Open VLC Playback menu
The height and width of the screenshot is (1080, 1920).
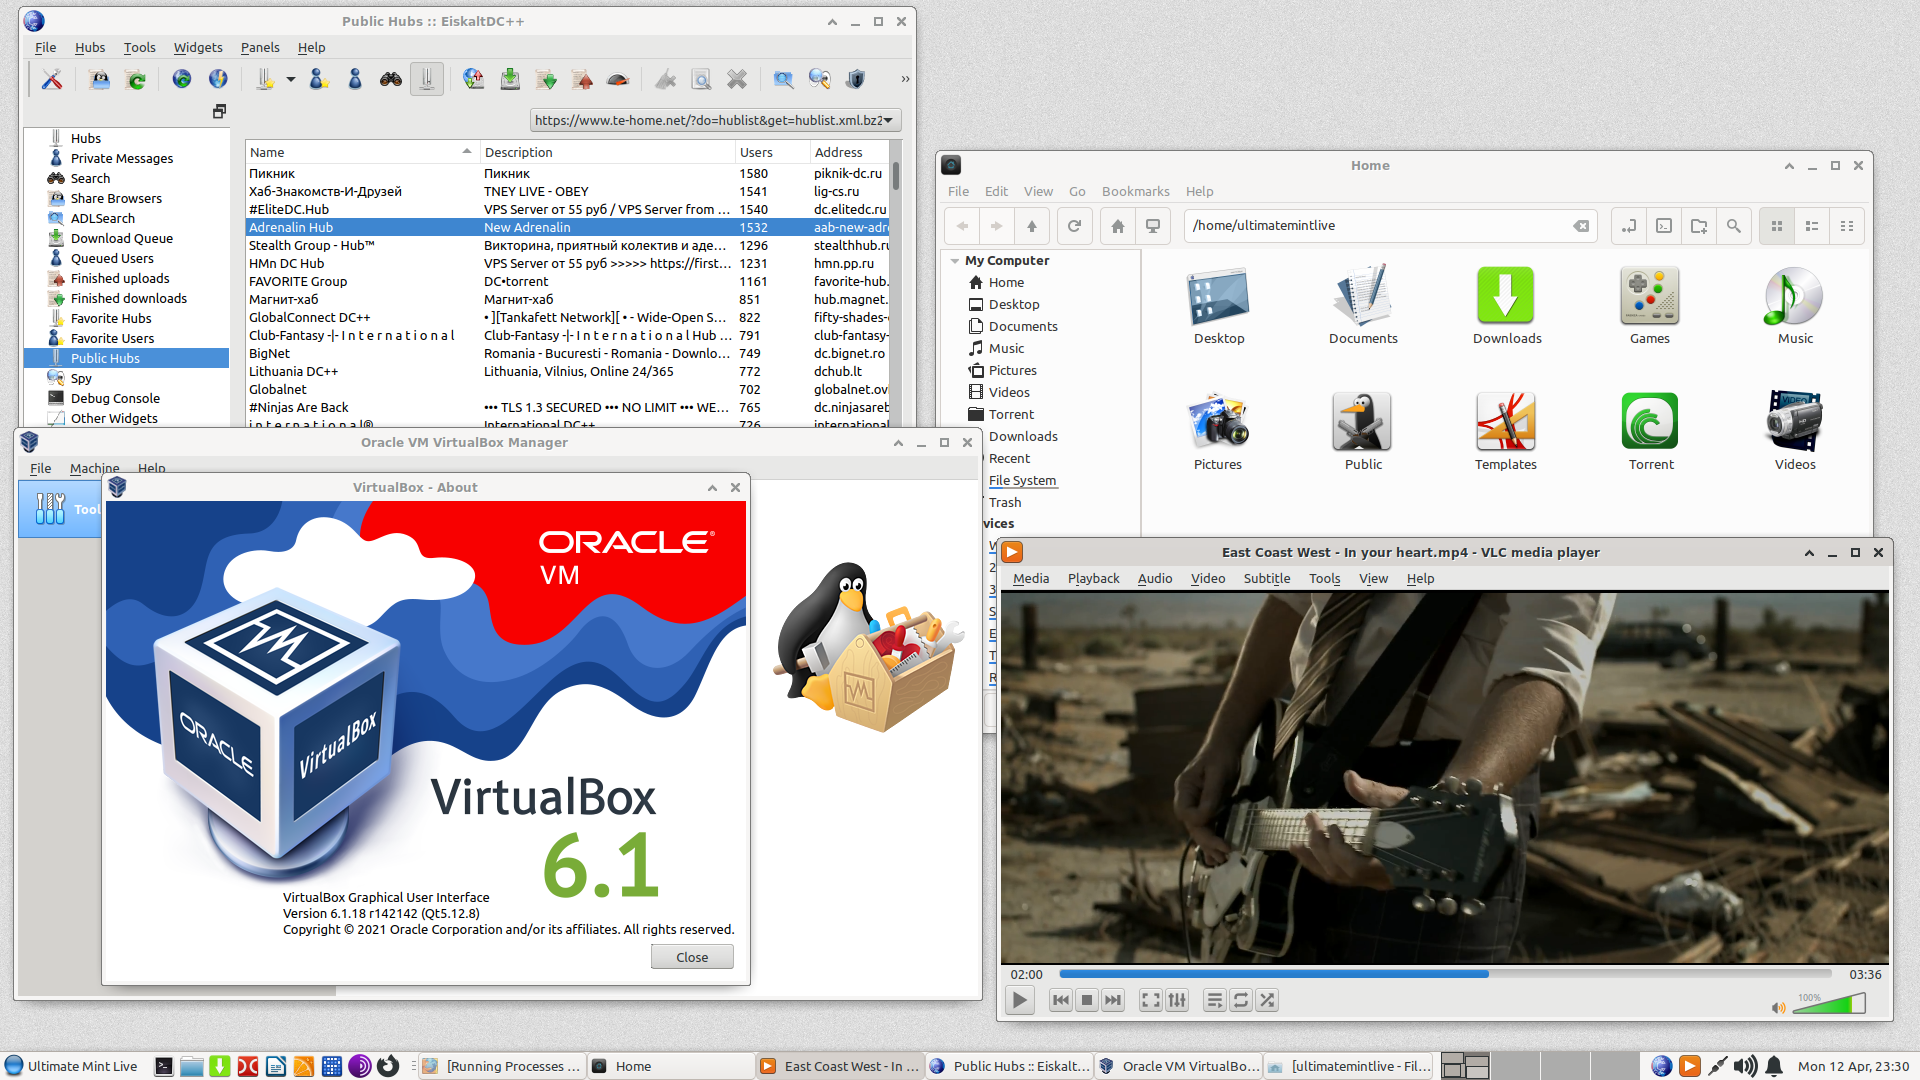pyautogui.click(x=1093, y=578)
